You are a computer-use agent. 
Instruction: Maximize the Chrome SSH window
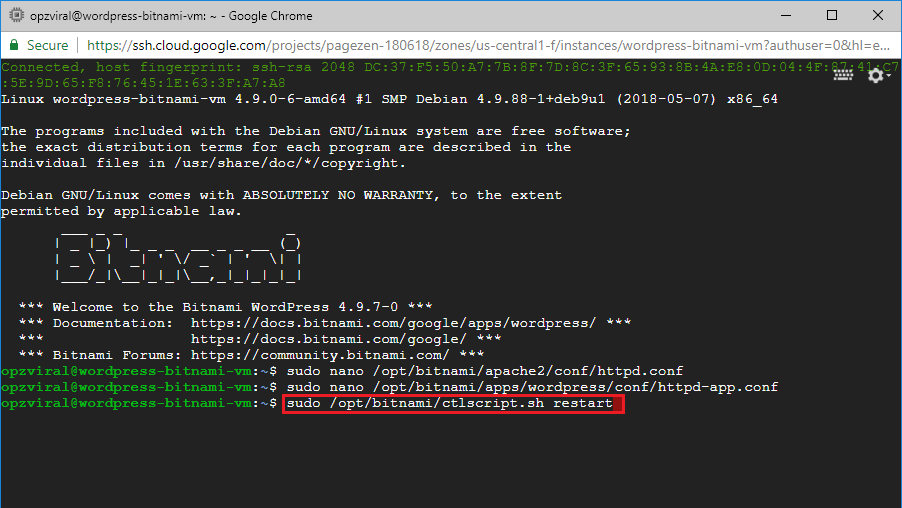tap(832, 16)
